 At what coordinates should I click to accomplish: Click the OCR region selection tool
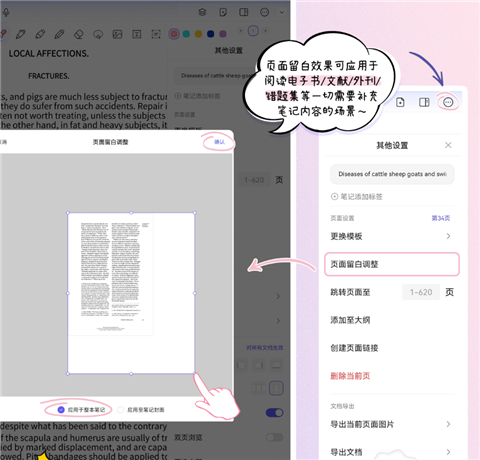[156, 34]
